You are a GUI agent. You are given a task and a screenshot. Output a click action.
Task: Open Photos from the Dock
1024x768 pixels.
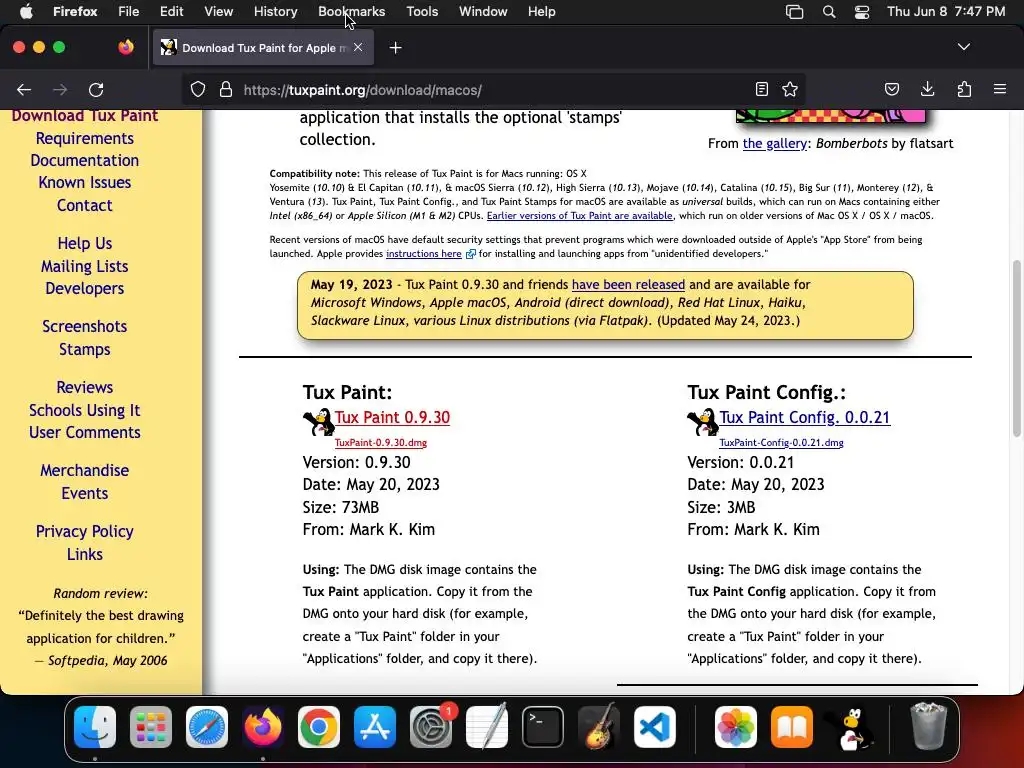pyautogui.click(x=736, y=727)
